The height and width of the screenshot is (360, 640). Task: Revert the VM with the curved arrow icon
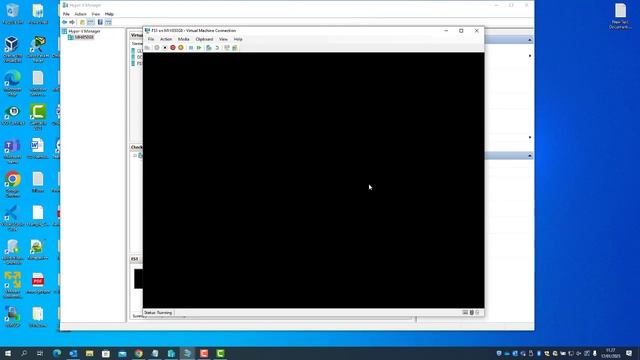point(217,48)
